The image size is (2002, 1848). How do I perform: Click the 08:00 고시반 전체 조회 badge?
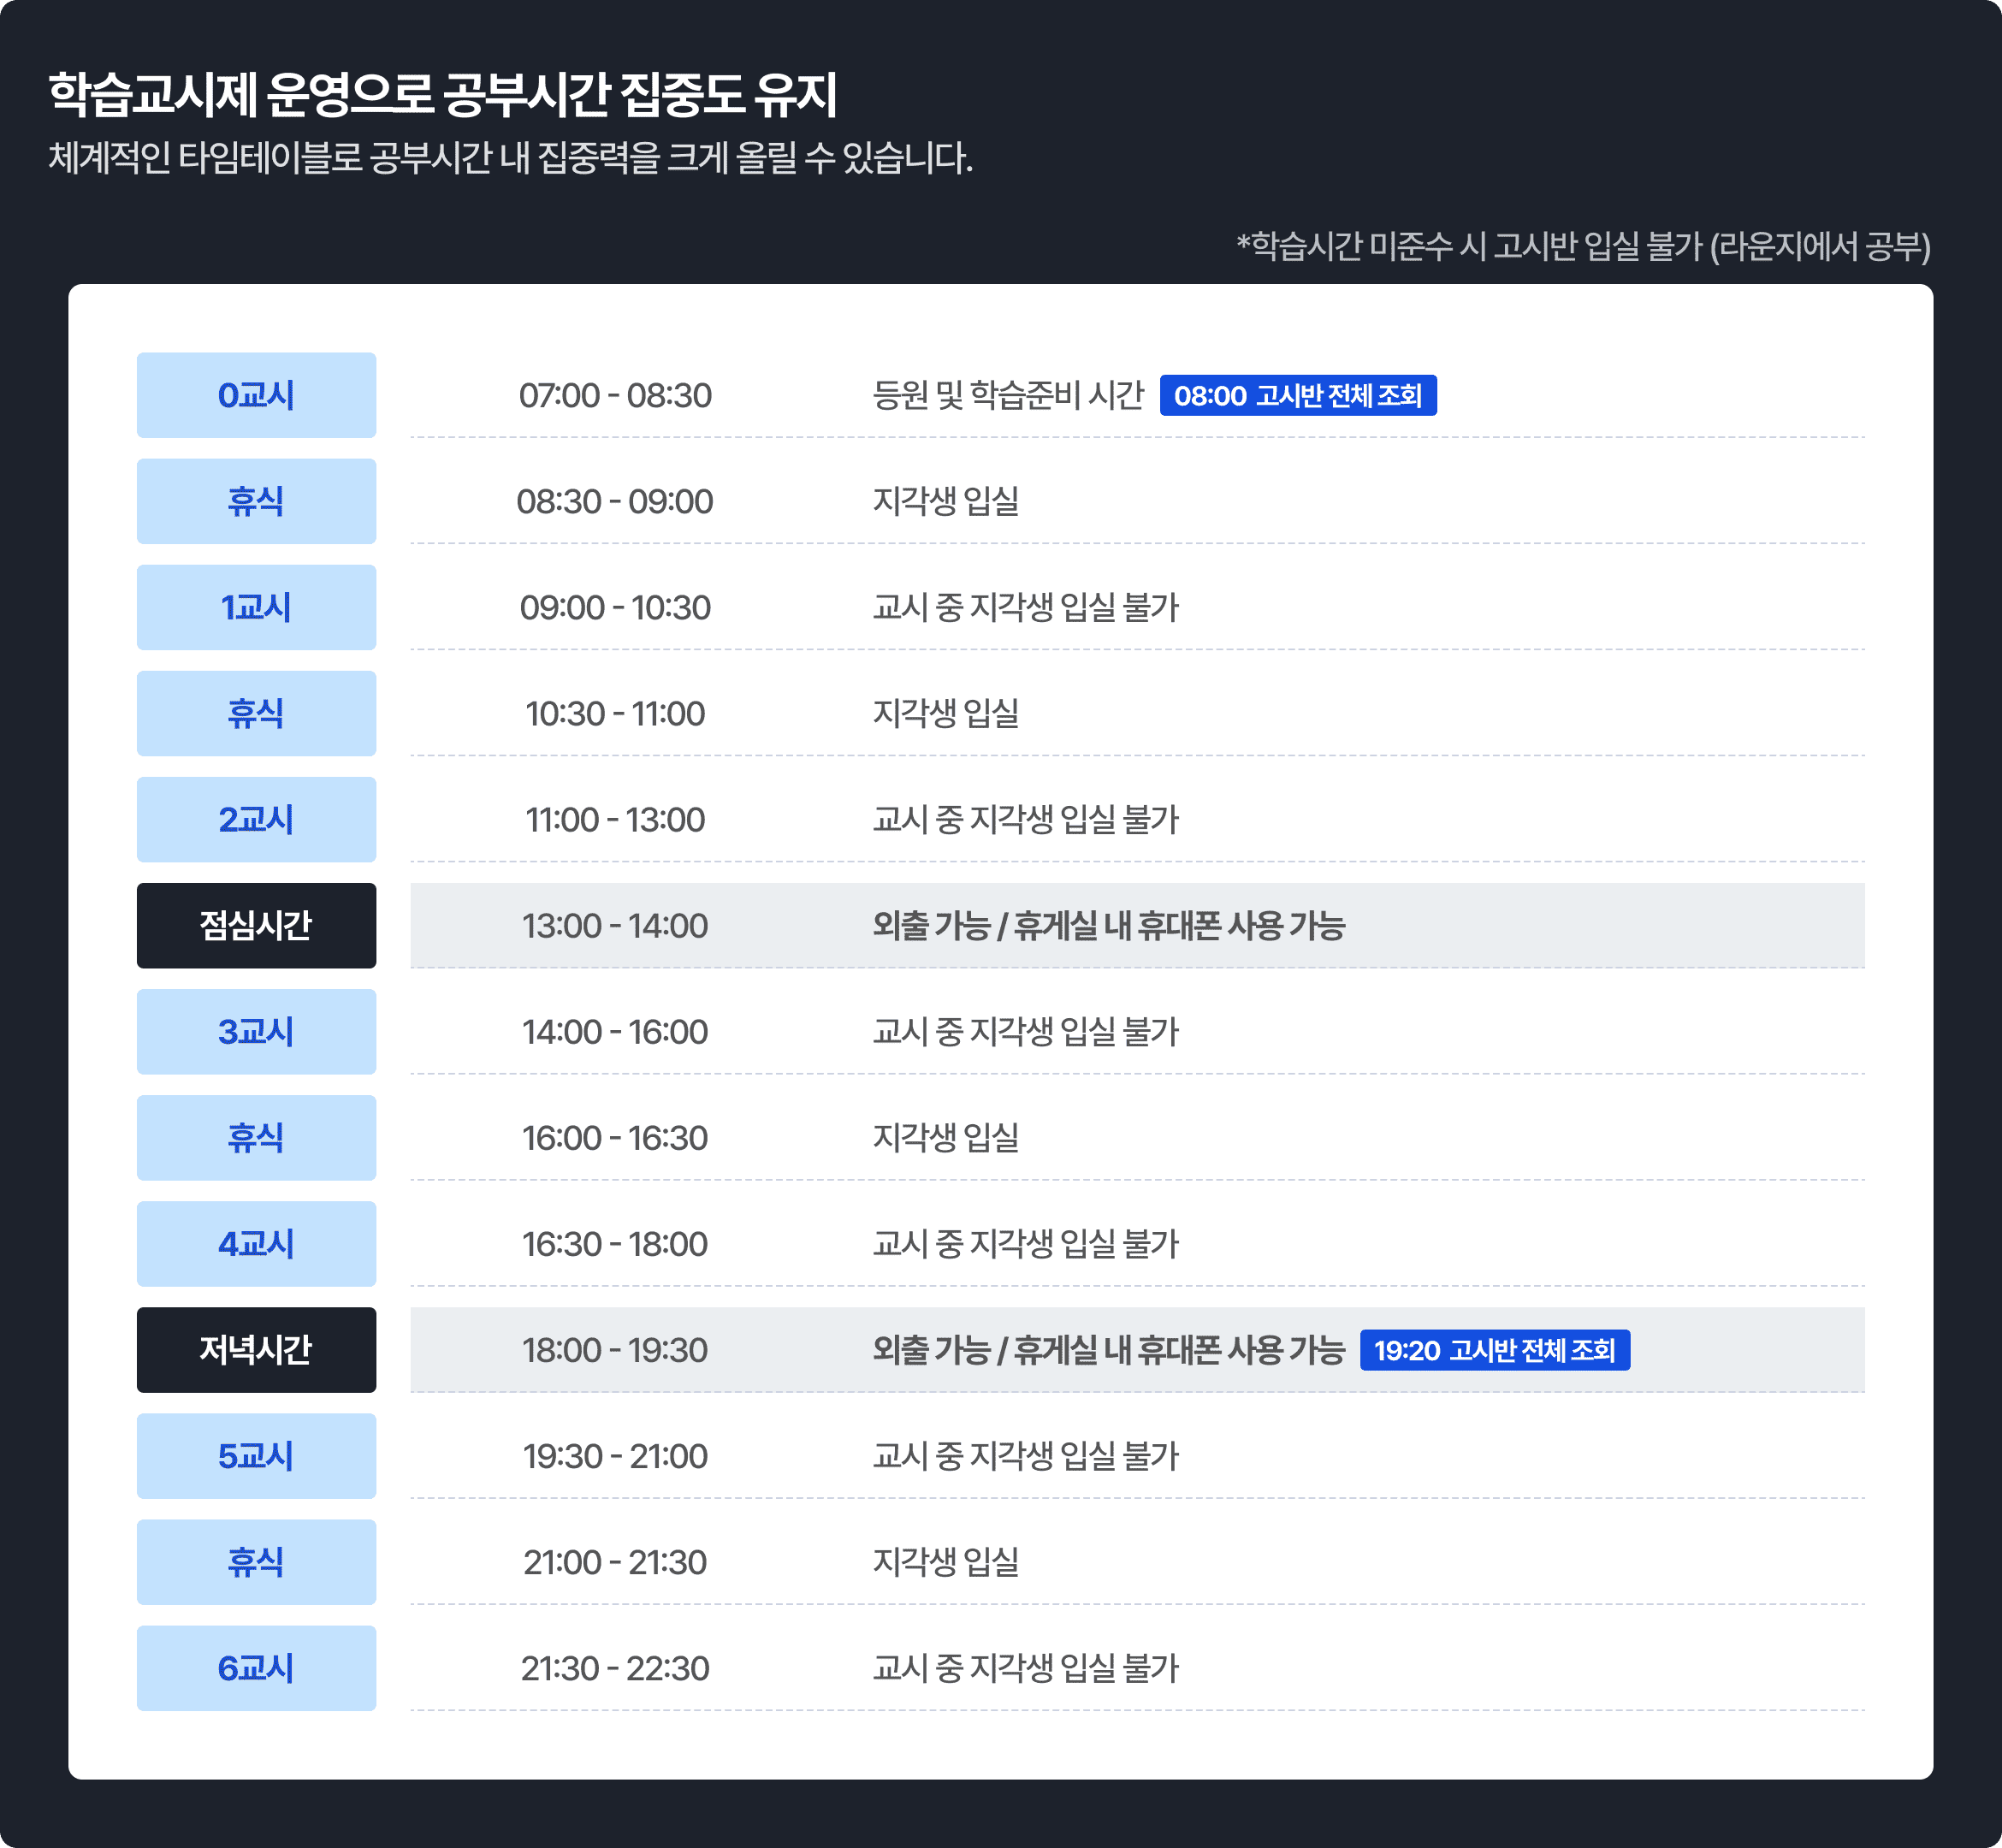(1297, 395)
